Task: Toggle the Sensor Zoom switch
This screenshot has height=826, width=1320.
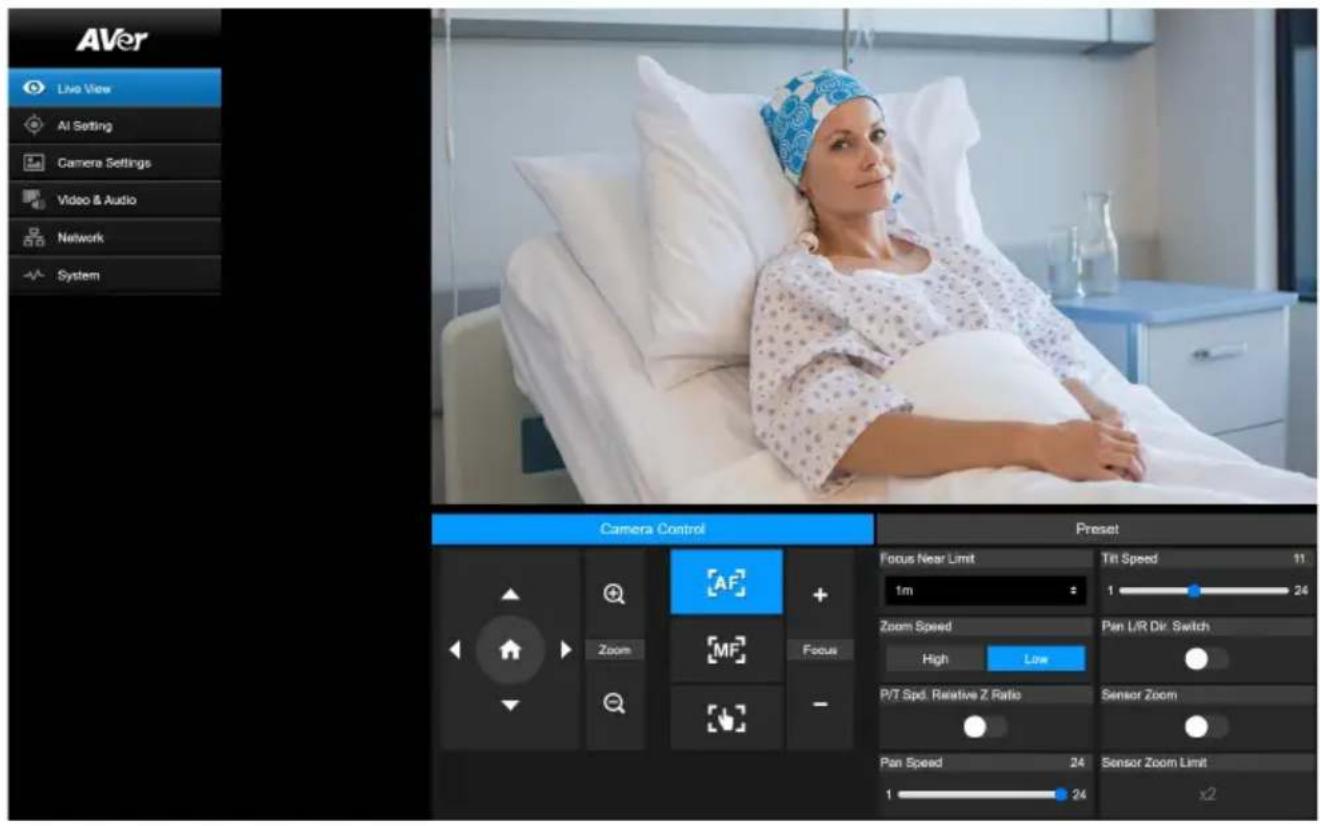Action: [x=1206, y=726]
